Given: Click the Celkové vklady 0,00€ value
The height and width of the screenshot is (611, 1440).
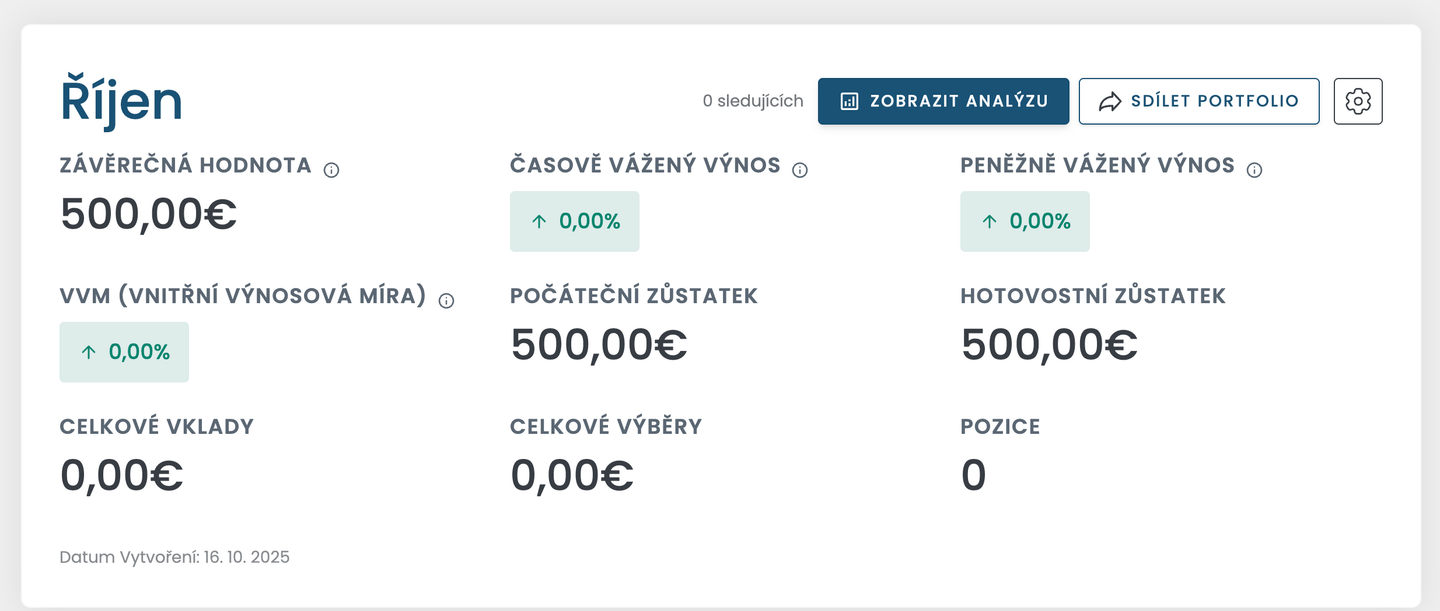Looking at the screenshot, I should 122,474.
